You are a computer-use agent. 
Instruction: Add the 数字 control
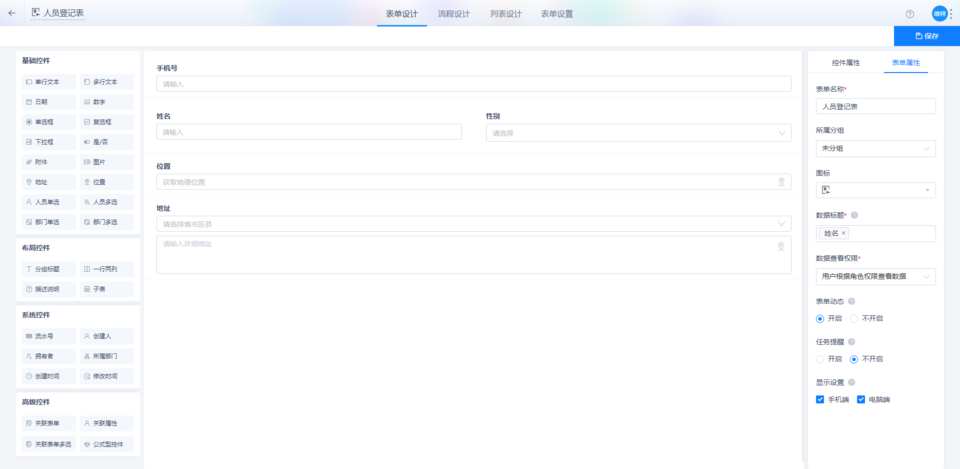[x=107, y=102]
